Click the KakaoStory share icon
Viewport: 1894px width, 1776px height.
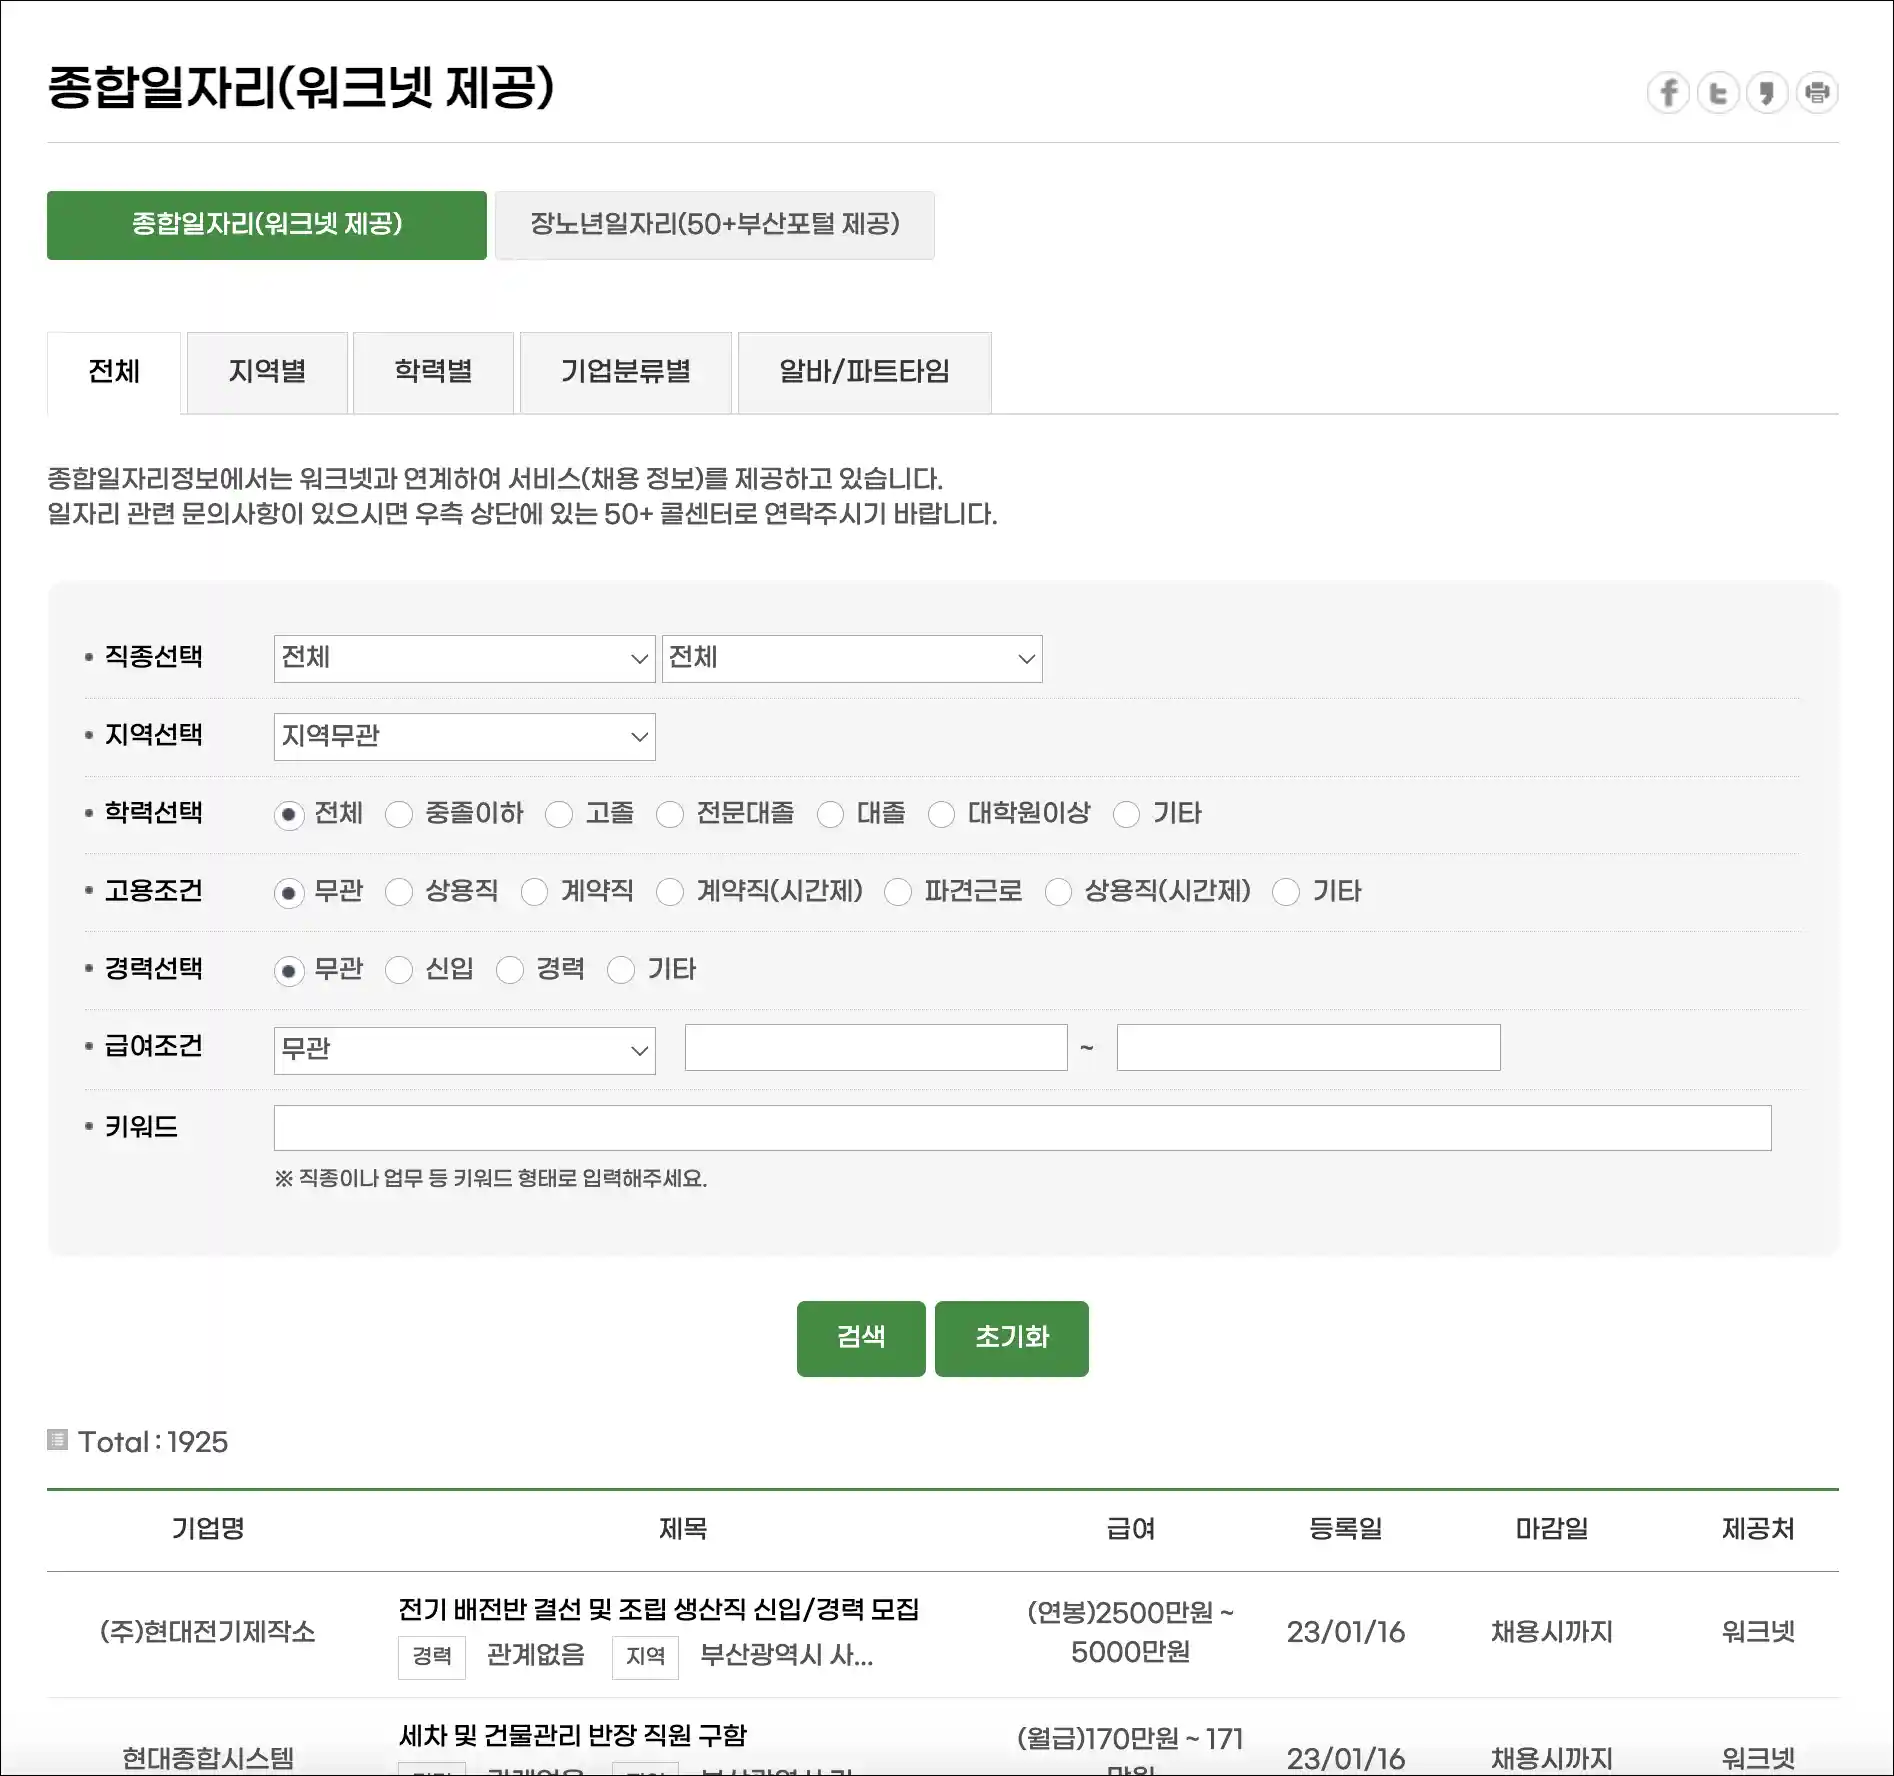[x=1767, y=93]
